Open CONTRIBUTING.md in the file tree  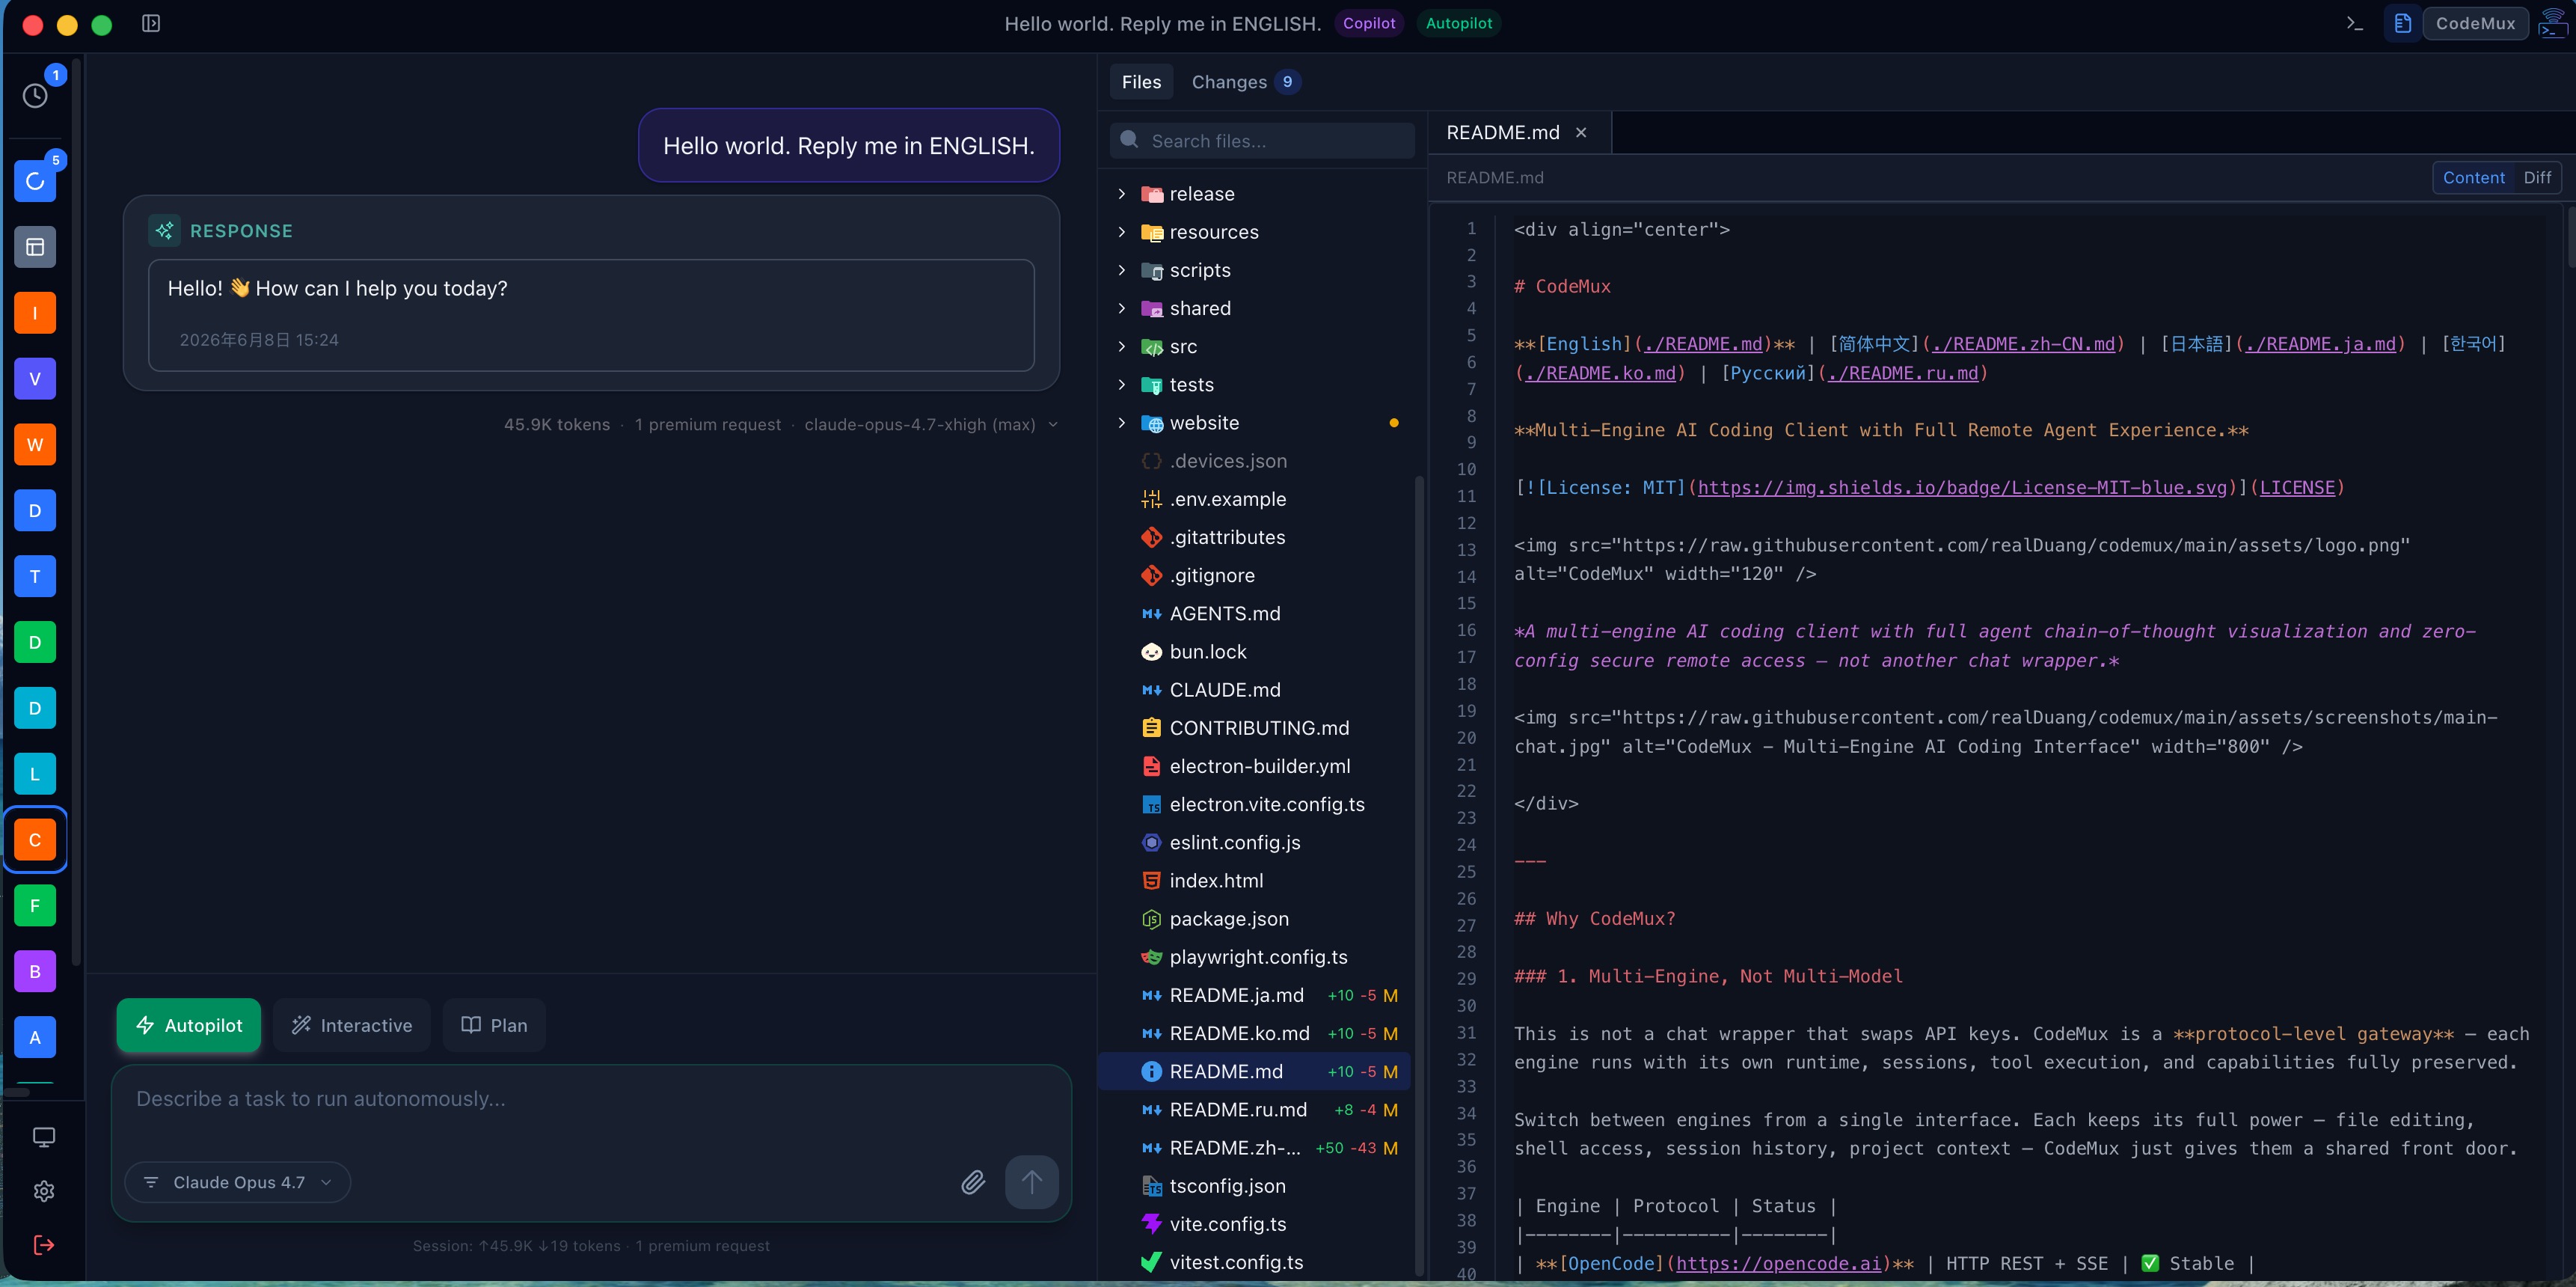(1255, 728)
